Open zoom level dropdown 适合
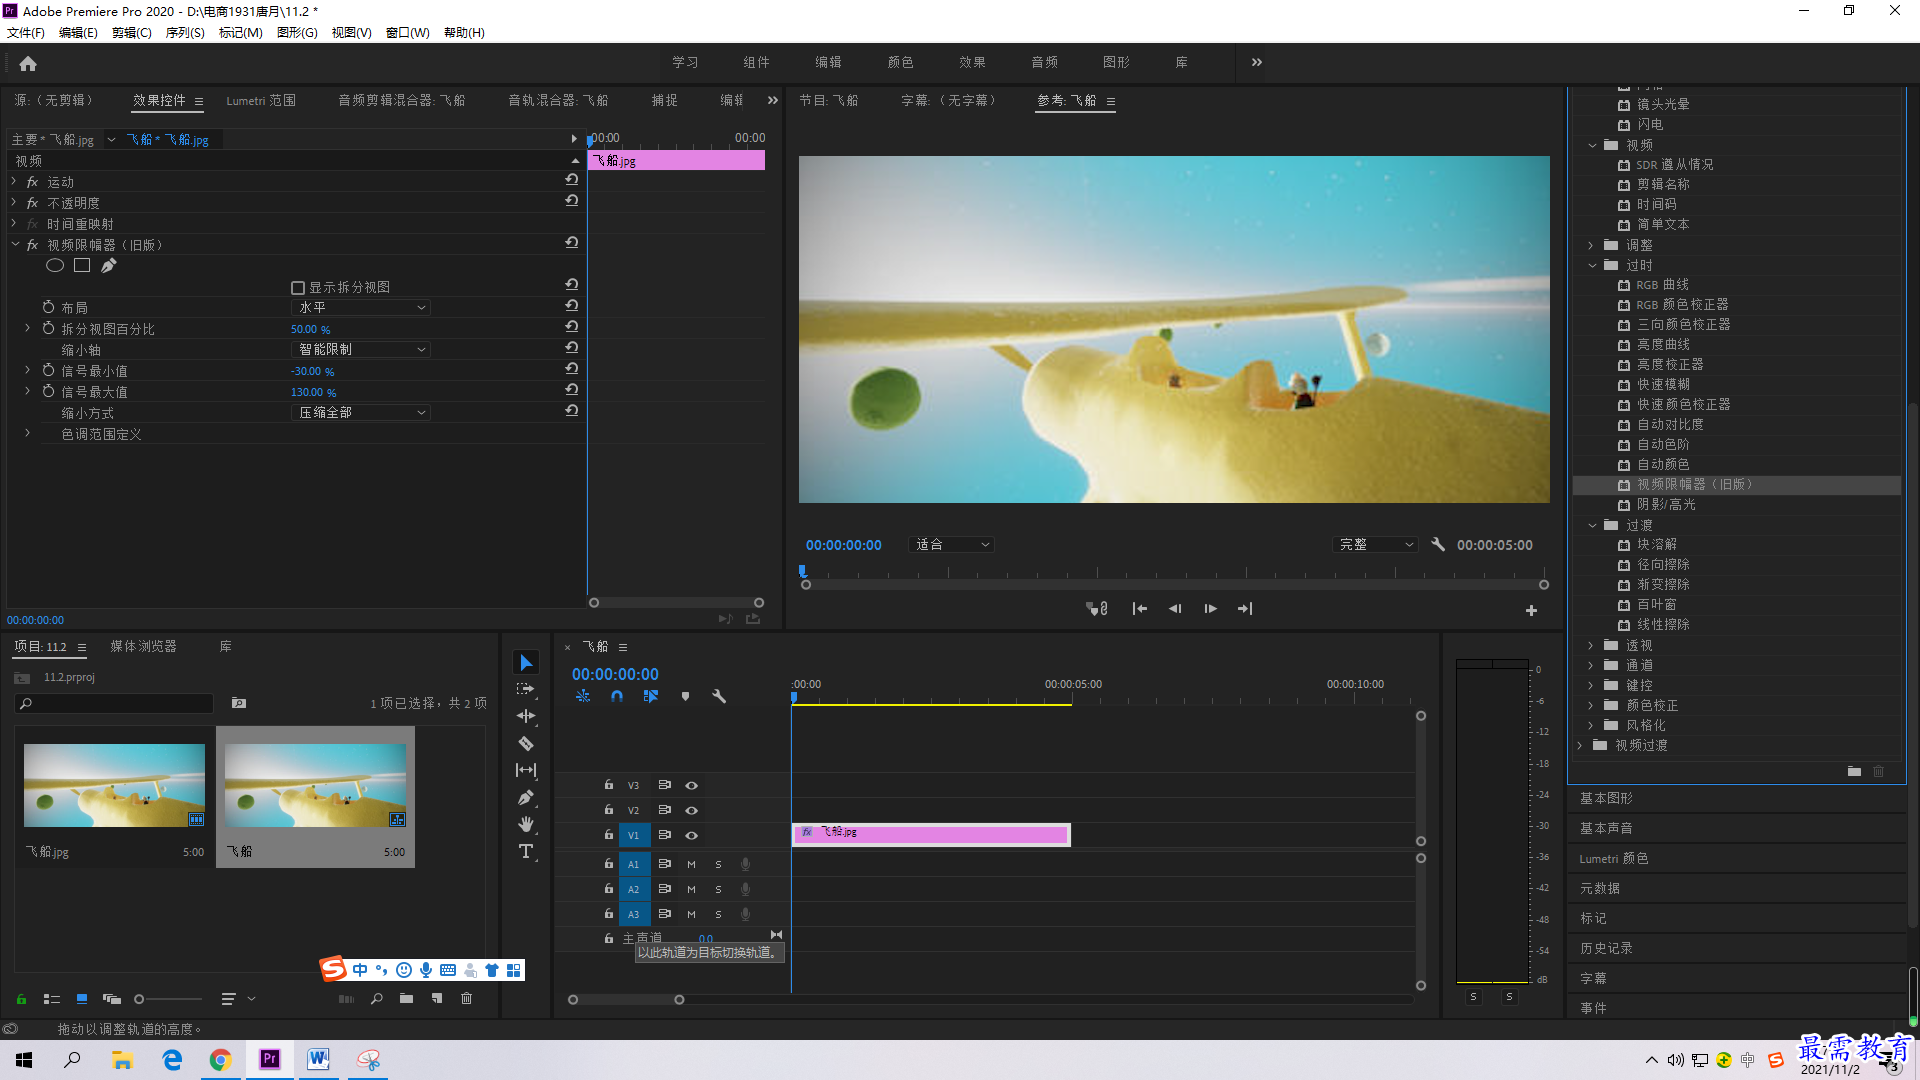Image resolution: width=1920 pixels, height=1080 pixels. click(x=951, y=545)
